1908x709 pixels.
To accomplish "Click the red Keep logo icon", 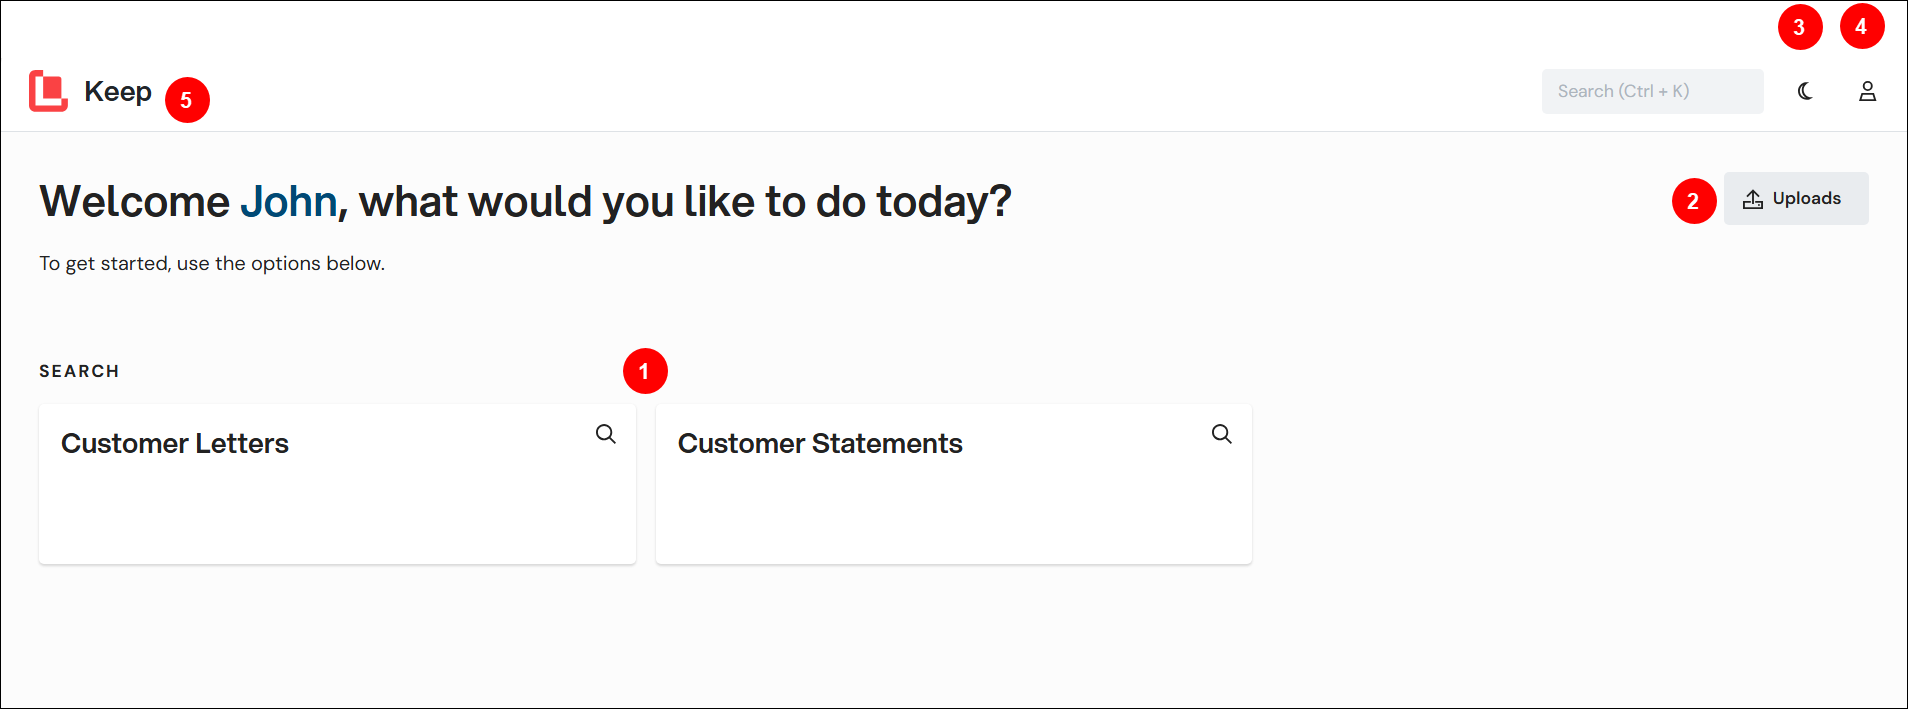I will tap(47, 91).
